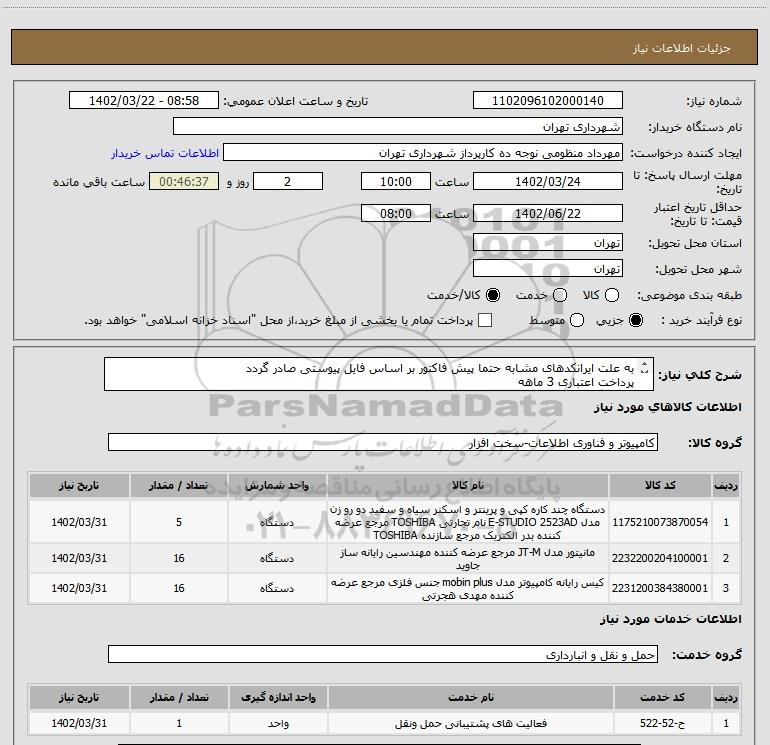Screen dimensions: 770x745
Task: Click the واحد اندازه گیری column header
Action: point(278,697)
